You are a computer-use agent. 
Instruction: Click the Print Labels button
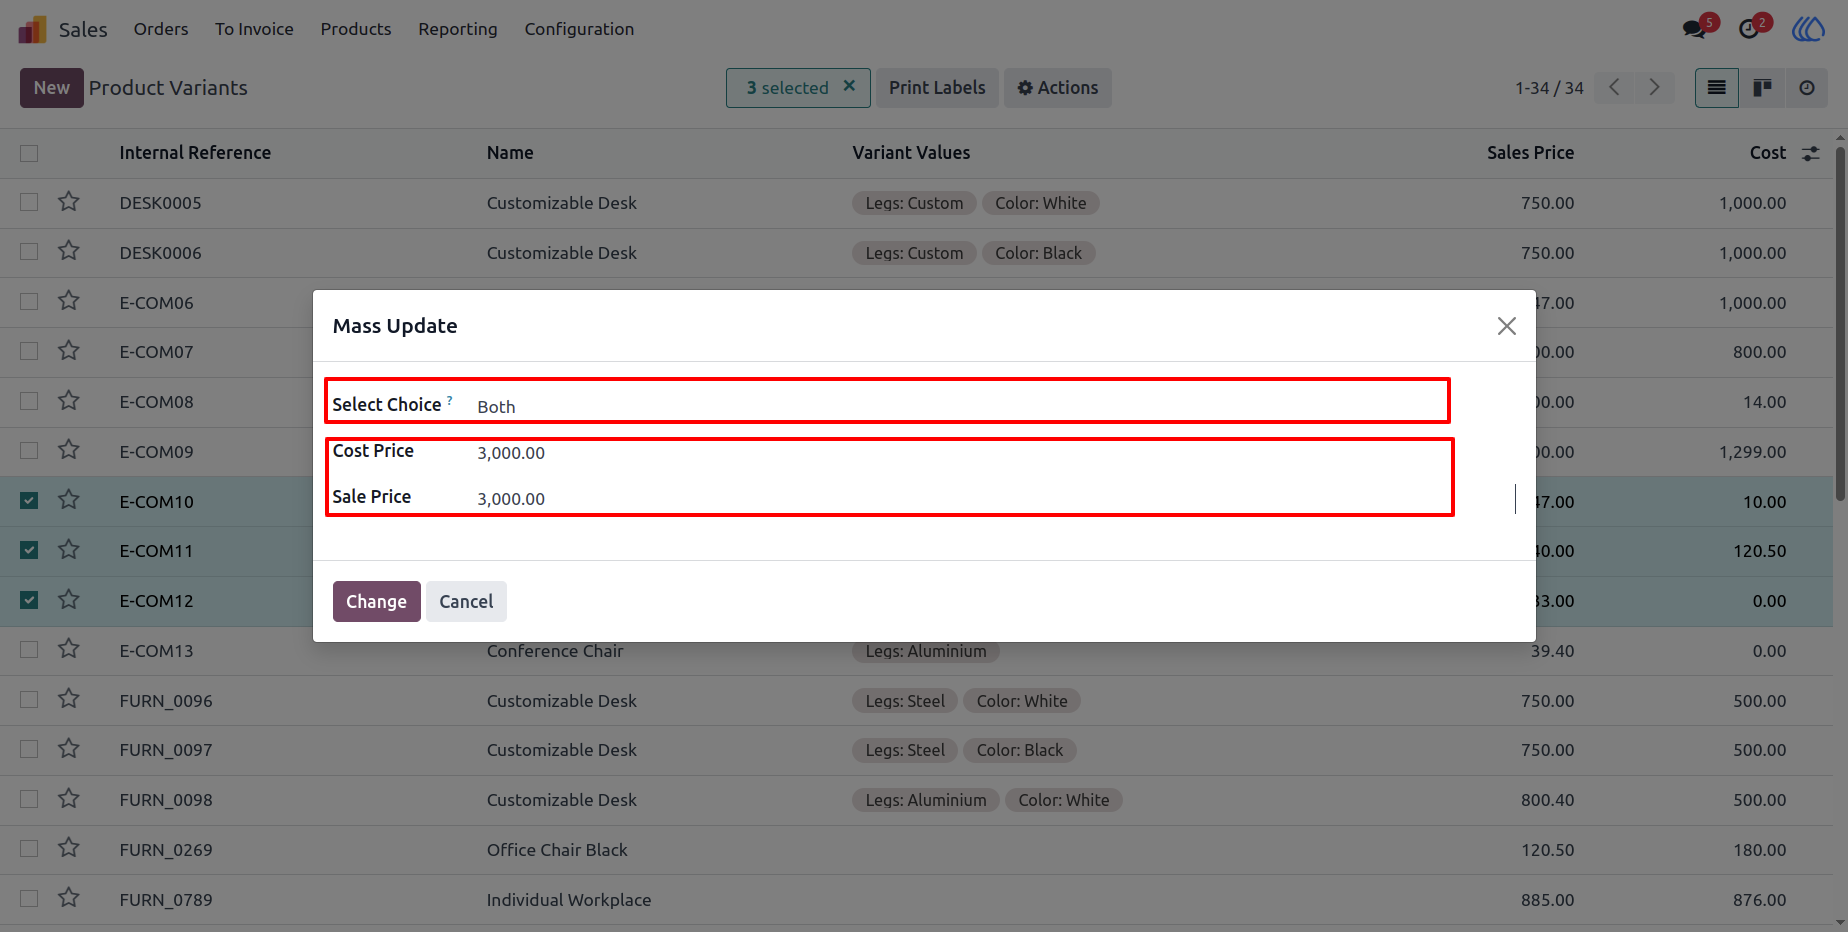click(x=937, y=88)
